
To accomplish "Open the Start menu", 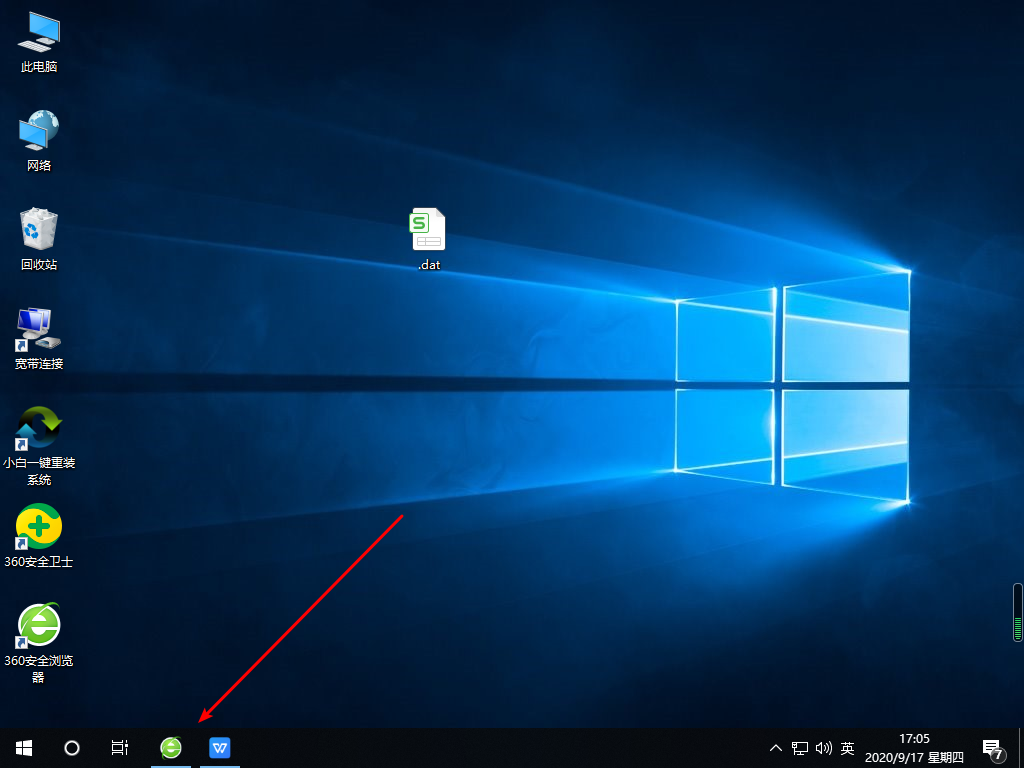I will tap(23, 747).
